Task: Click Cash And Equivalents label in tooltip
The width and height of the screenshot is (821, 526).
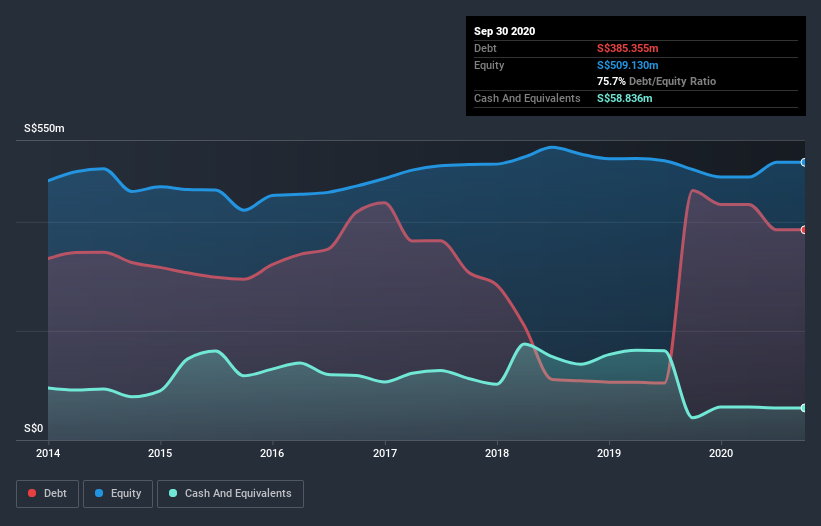Action: click(527, 98)
